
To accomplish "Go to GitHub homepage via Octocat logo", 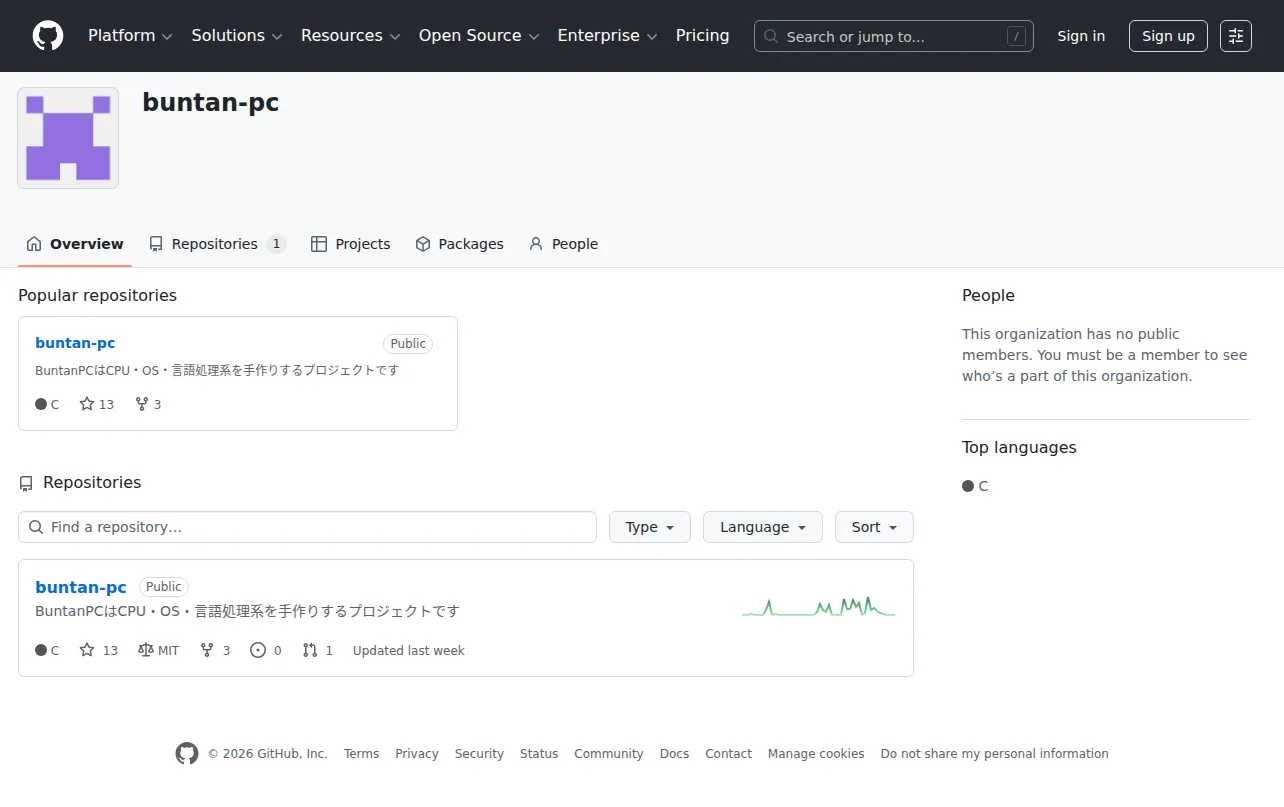I will [48, 36].
